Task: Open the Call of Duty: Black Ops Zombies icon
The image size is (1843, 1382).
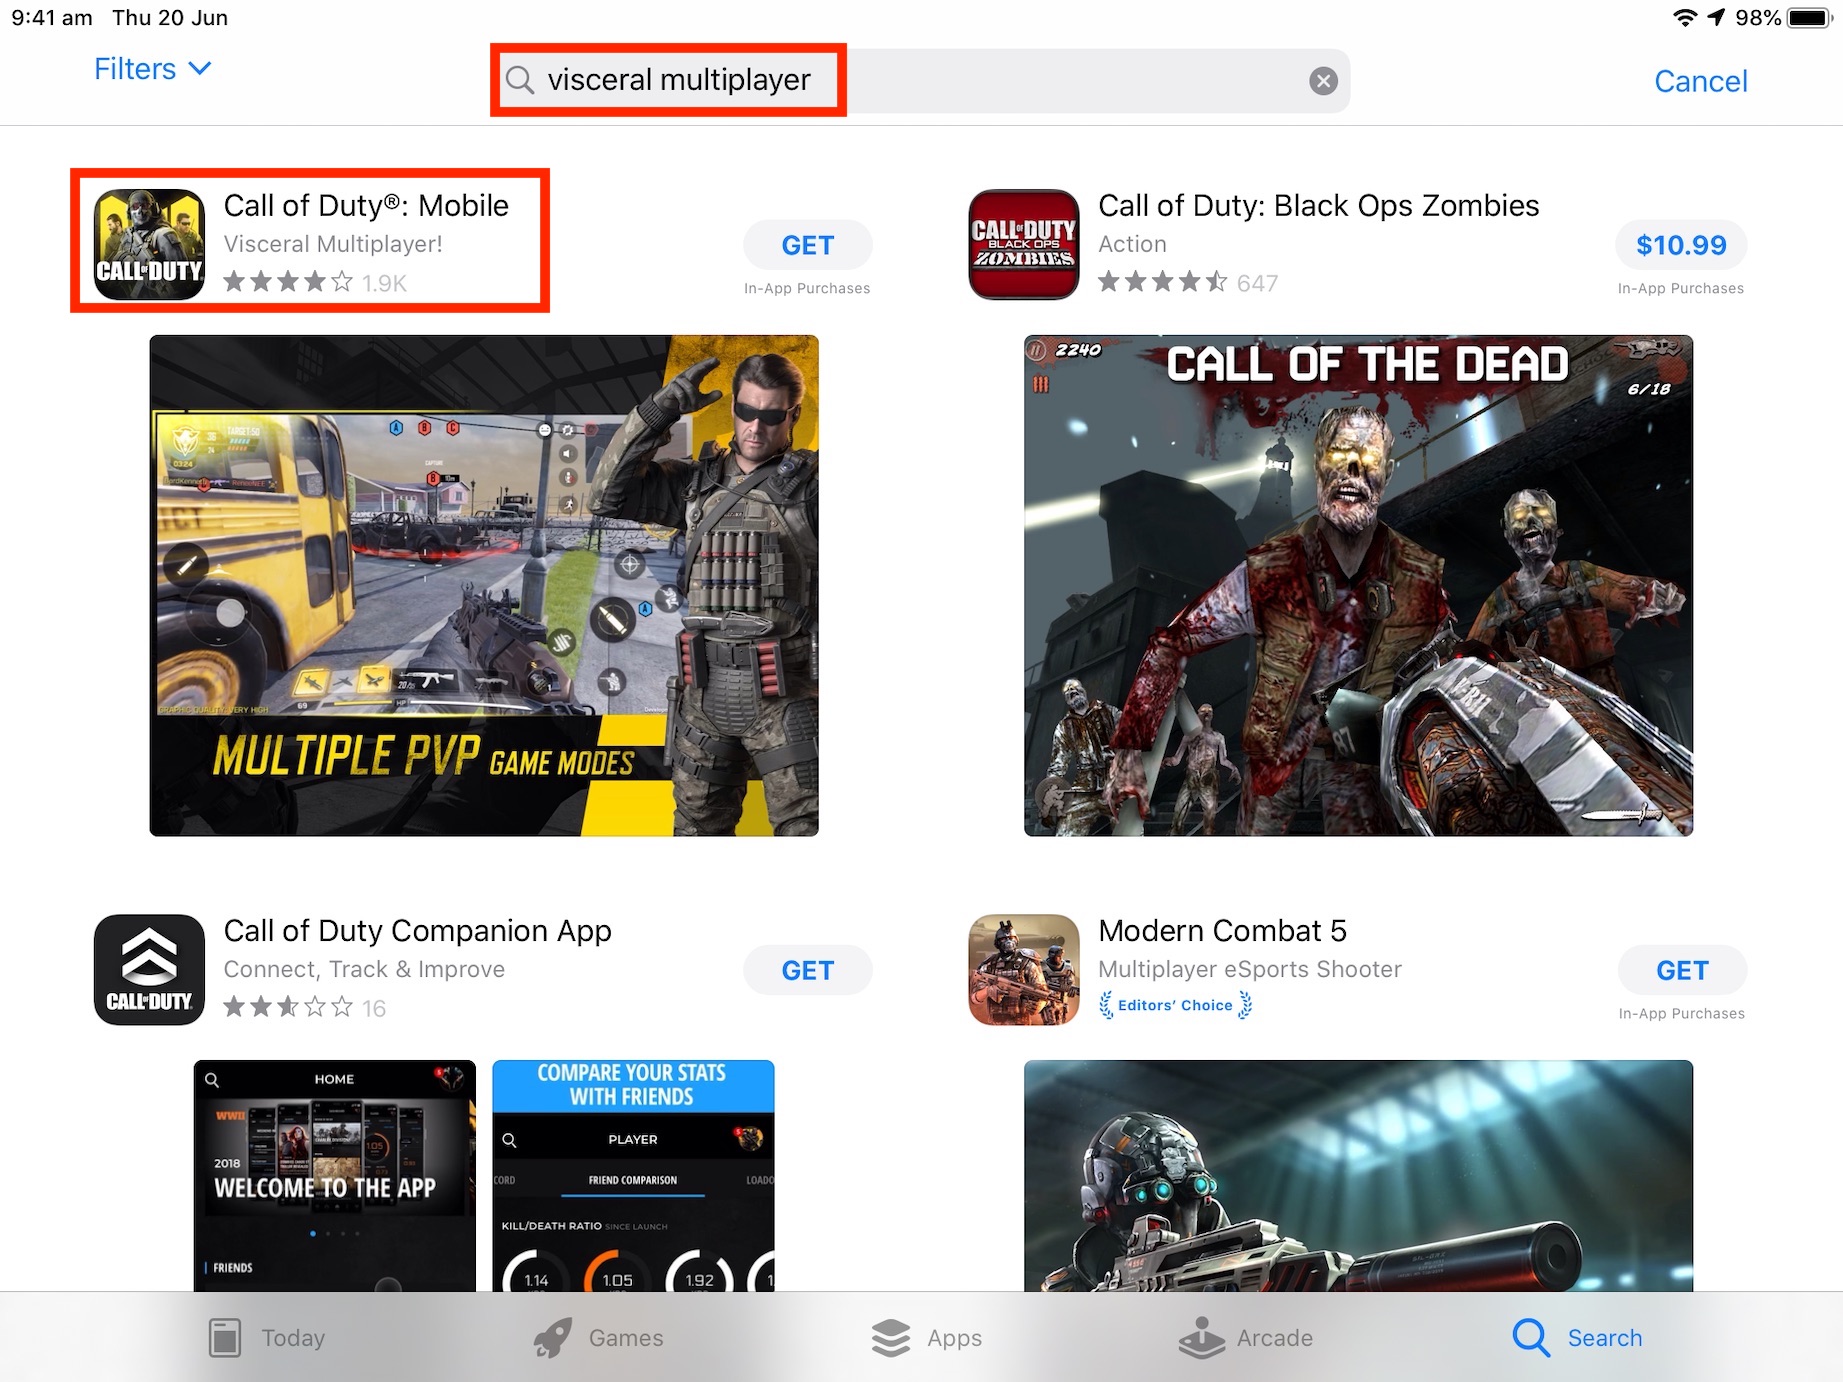Action: point(1024,245)
